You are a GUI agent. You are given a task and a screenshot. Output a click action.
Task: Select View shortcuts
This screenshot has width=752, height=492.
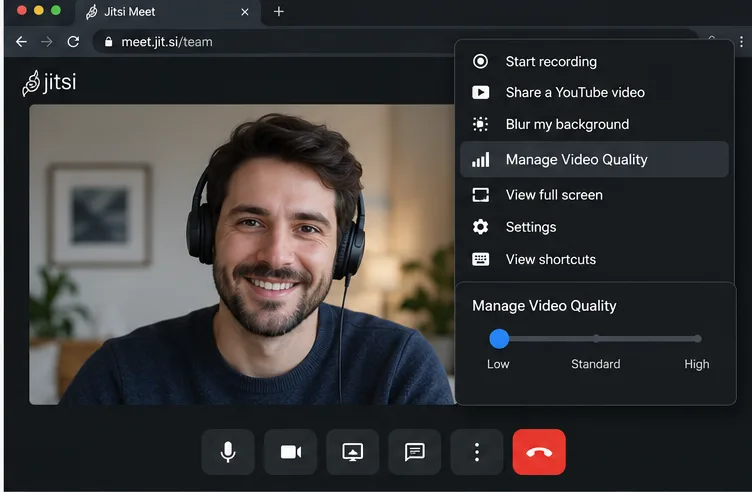point(594,259)
